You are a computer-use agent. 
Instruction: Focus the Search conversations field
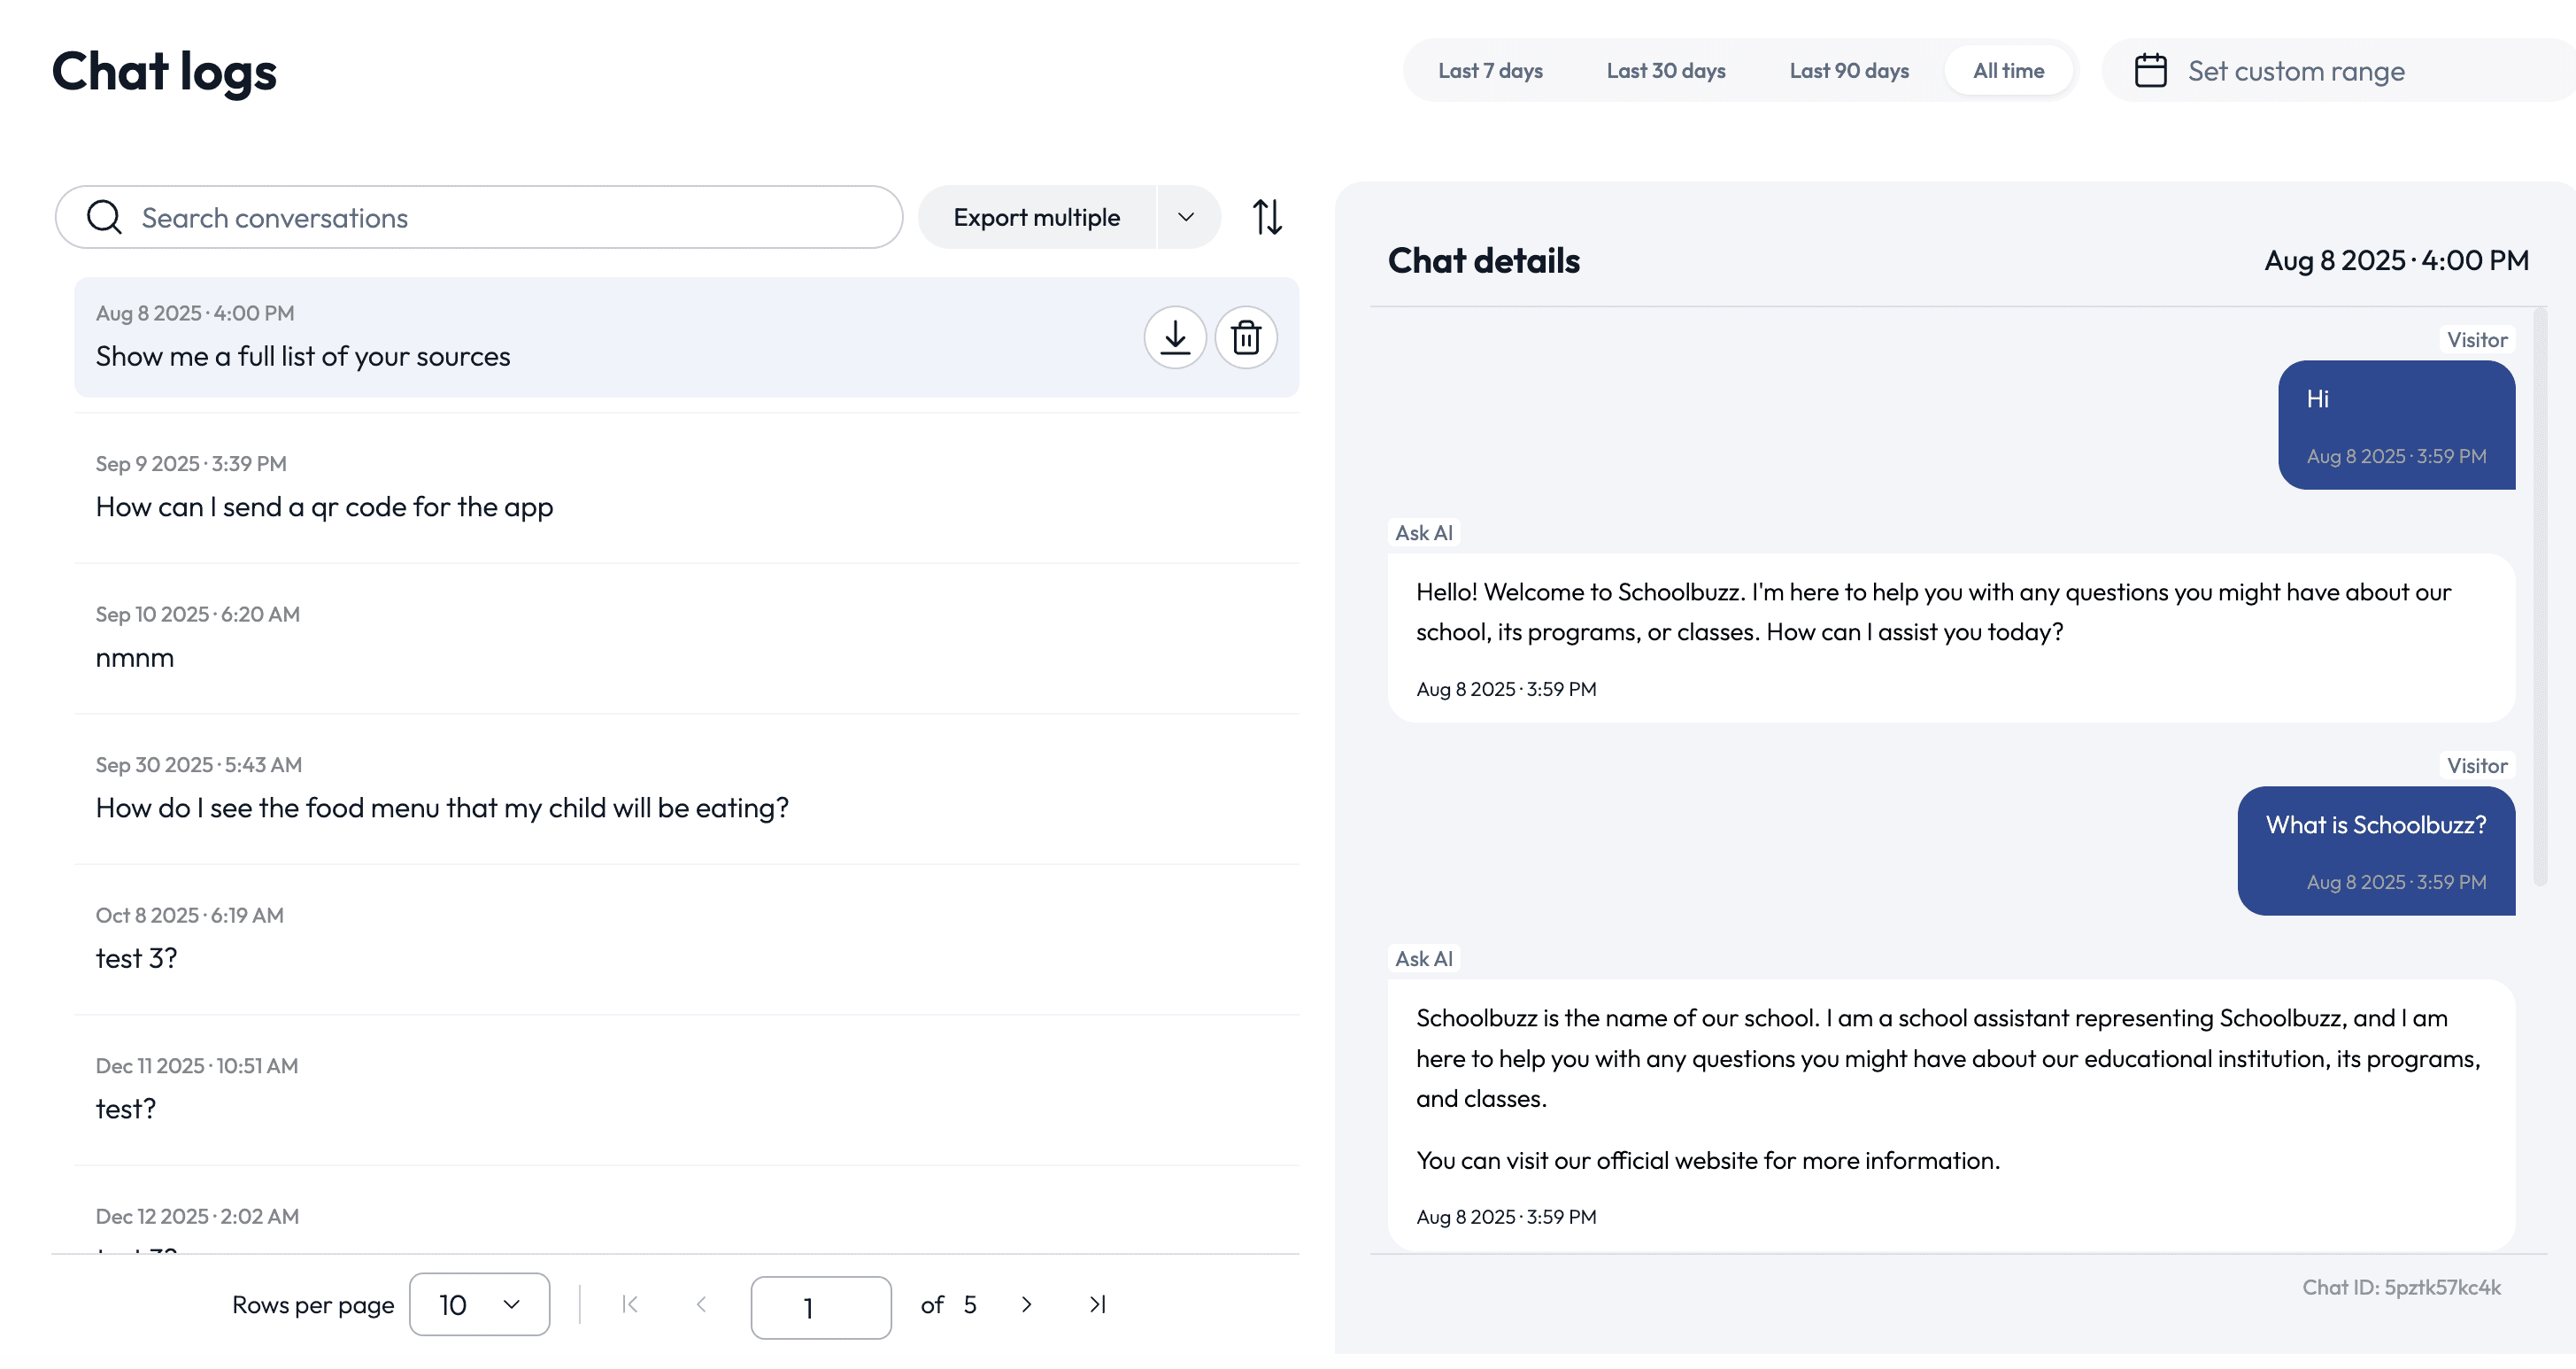coord(479,217)
